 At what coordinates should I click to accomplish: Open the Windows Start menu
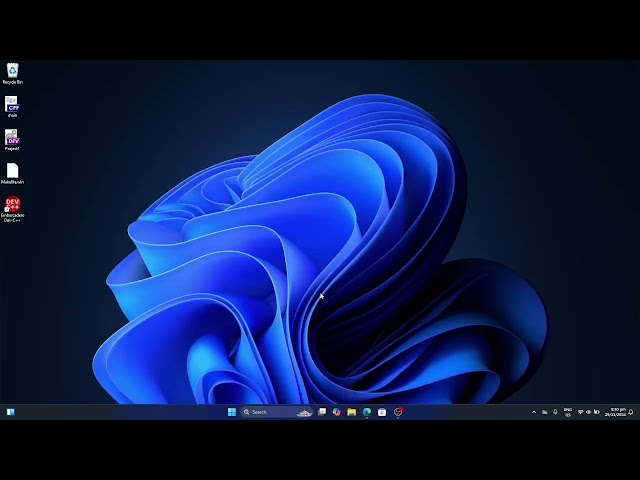coord(232,412)
